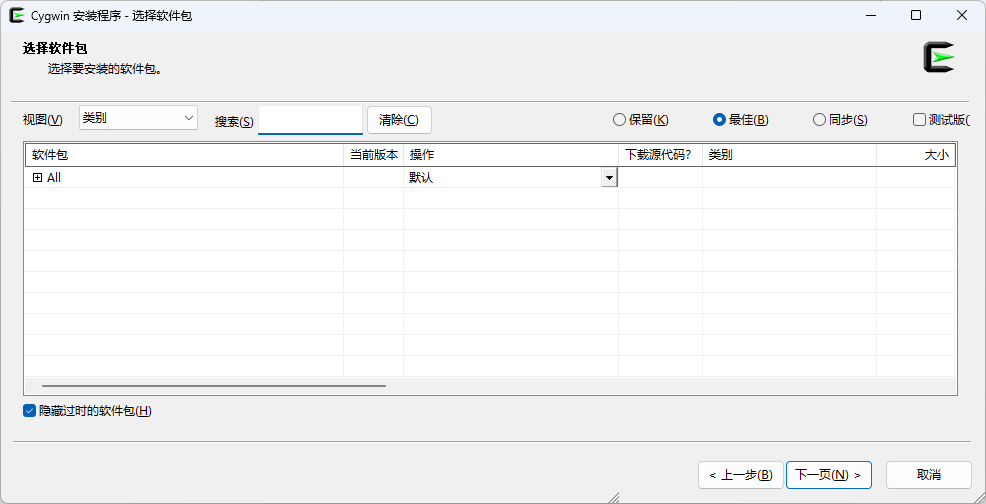The height and width of the screenshot is (504, 986).
Task: Close the Cygwin installer window
Action: click(962, 16)
